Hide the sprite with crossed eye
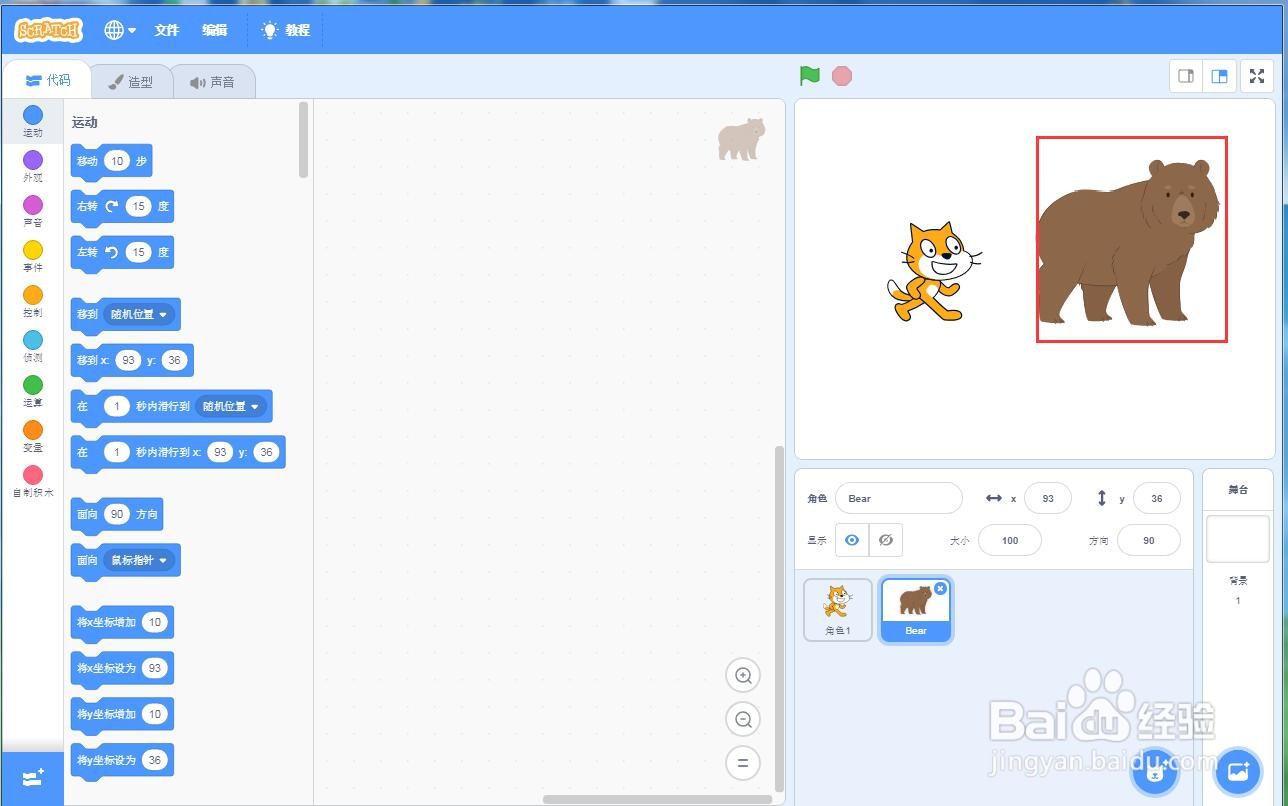 (886, 540)
